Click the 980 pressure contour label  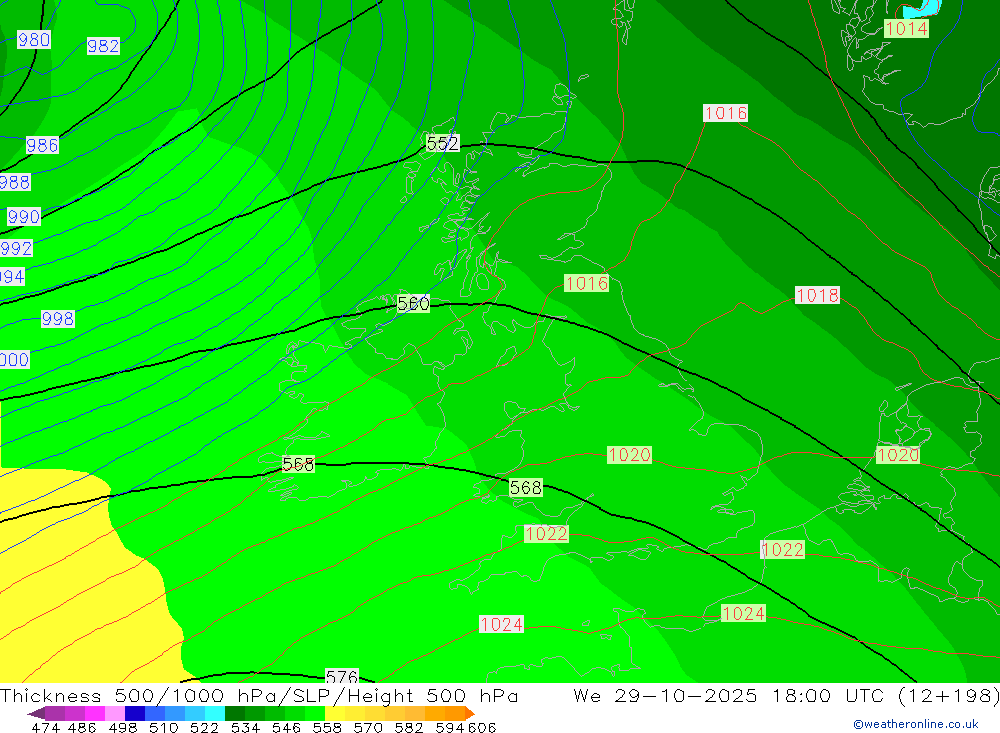click(34, 40)
